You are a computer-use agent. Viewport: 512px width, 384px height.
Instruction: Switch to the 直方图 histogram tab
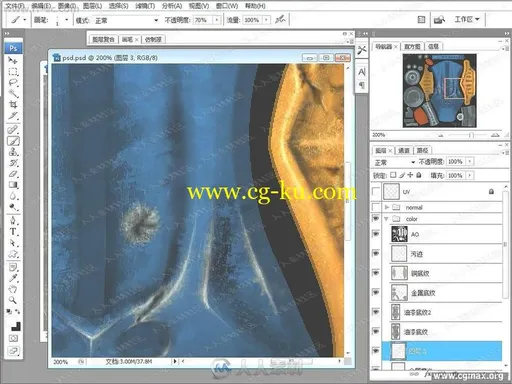[x=412, y=47]
